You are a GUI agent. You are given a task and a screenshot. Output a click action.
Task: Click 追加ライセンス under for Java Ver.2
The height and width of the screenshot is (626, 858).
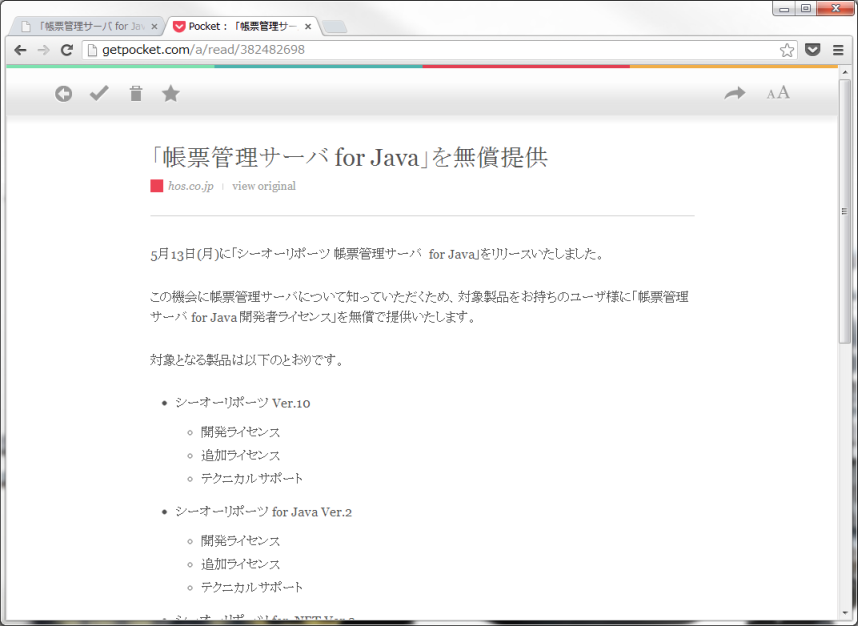pyautogui.click(x=240, y=564)
